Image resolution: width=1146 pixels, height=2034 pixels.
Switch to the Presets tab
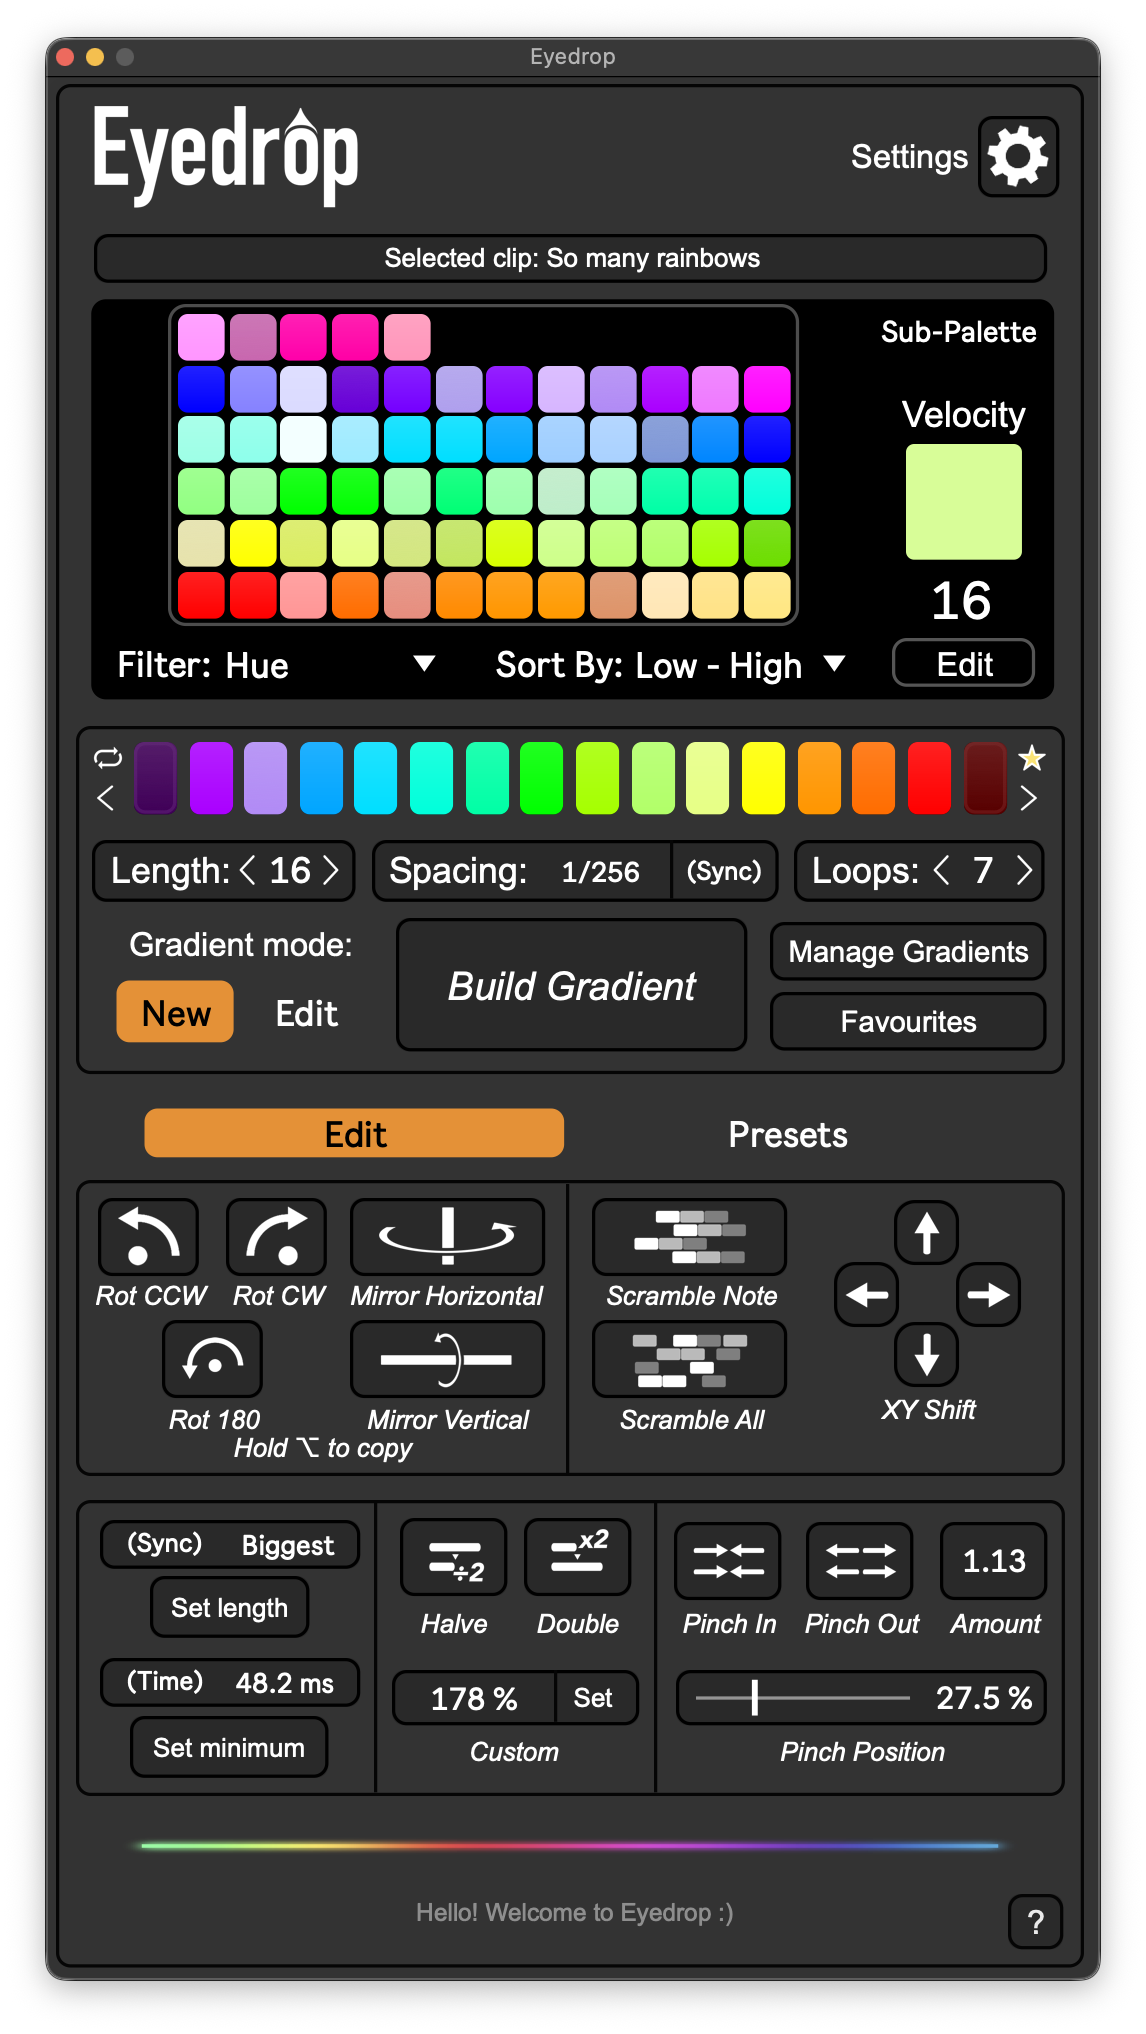(788, 1134)
